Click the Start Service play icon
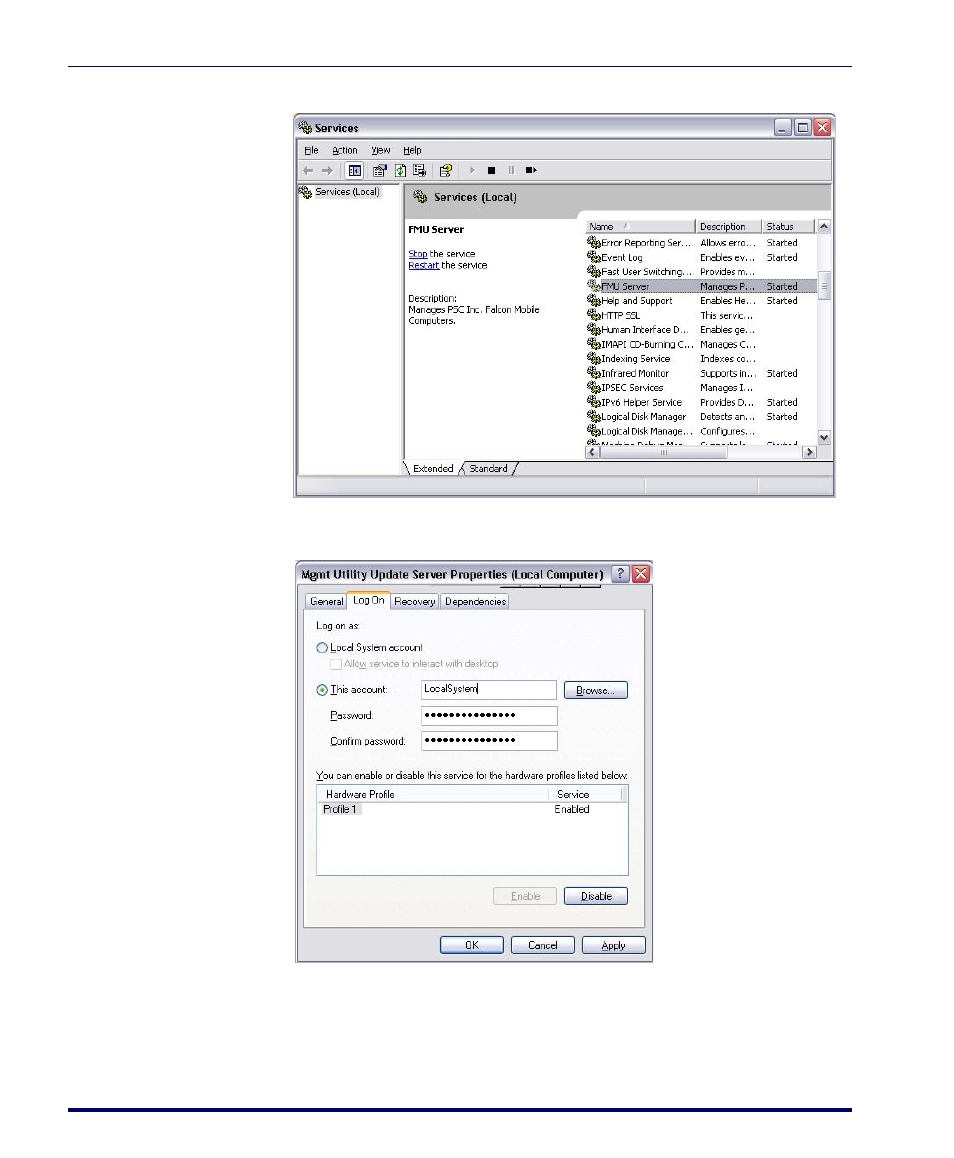This screenshot has width=954, height=1158. (472, 171)
